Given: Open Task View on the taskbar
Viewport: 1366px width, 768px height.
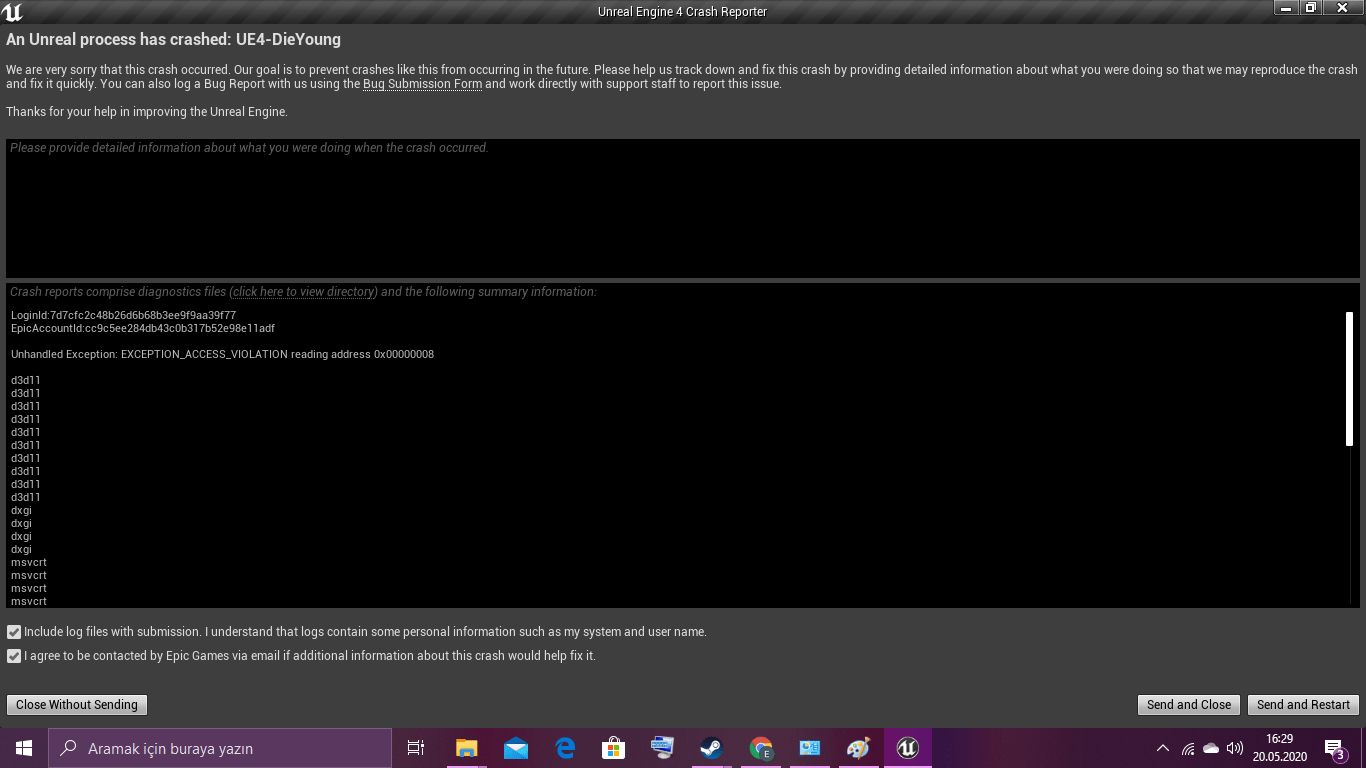Looking at the screenshot, I should click(416, 748).
